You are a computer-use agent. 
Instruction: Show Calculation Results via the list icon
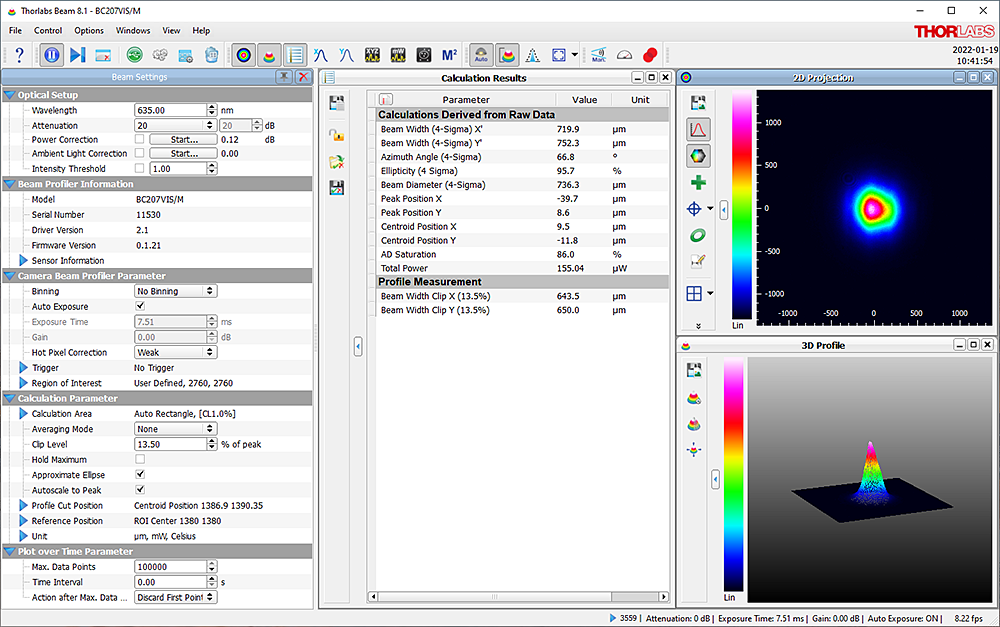(x=295, y=55)
